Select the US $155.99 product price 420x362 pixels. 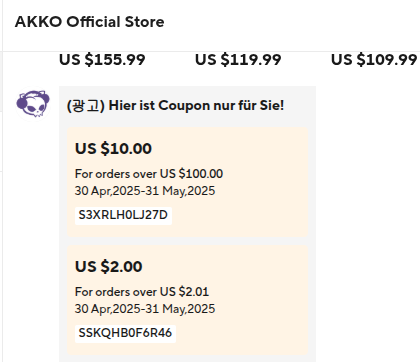pos(102,60)
